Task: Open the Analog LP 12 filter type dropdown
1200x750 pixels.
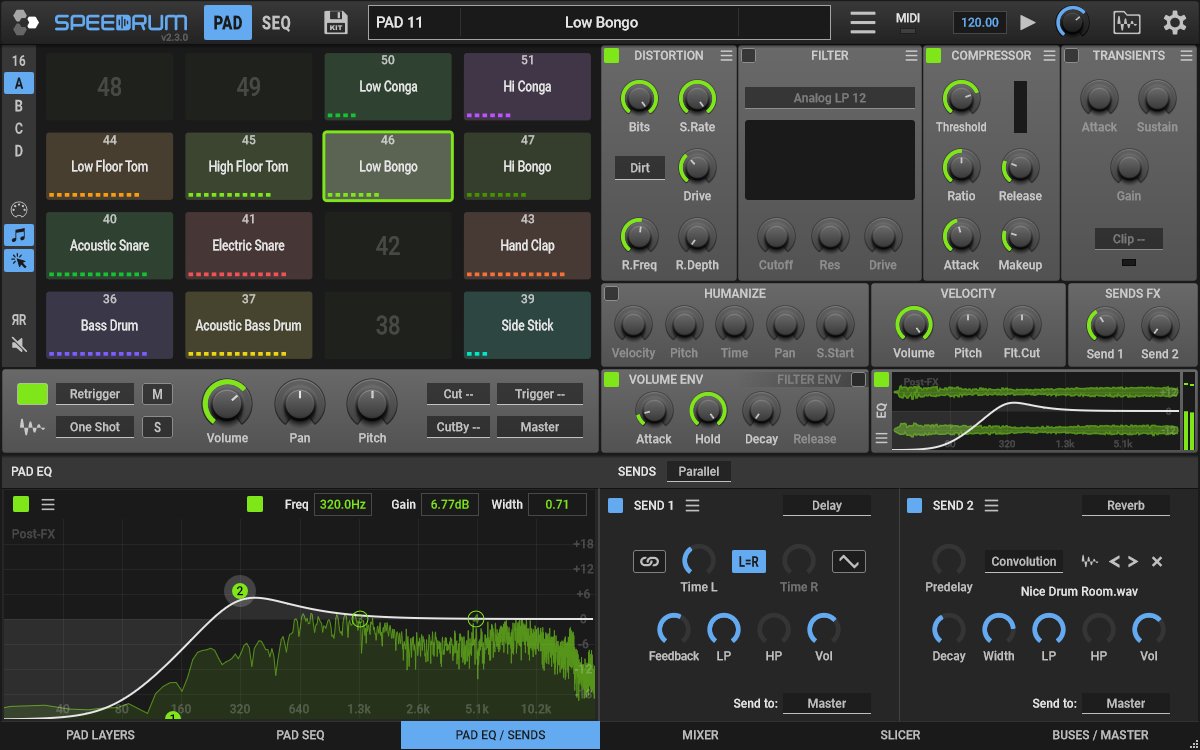Action: coord(829,98)
